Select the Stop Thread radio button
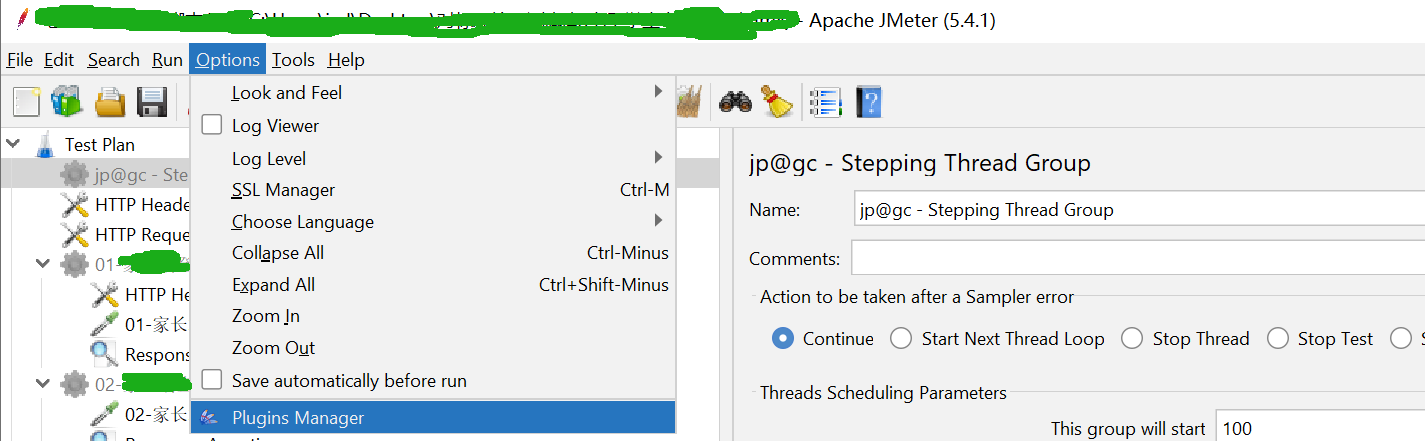This screenshot has width=1425, height=441. [1132, 338]
